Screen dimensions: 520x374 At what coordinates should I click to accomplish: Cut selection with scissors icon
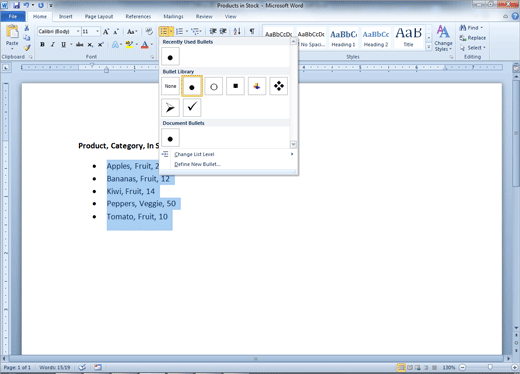27,28
